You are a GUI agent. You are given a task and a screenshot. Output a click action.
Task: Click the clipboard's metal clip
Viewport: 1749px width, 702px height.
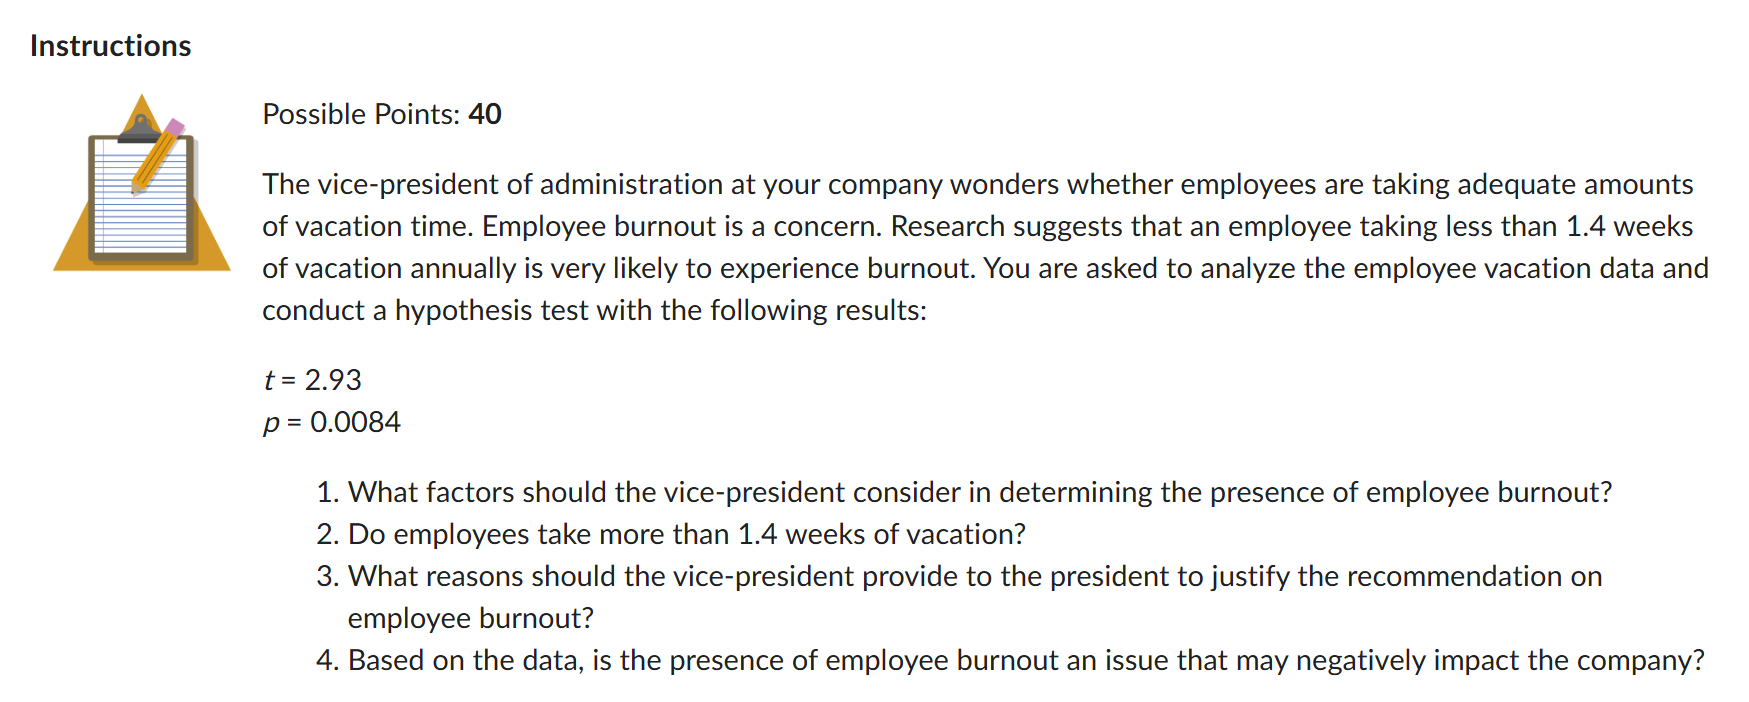(140, 130)
